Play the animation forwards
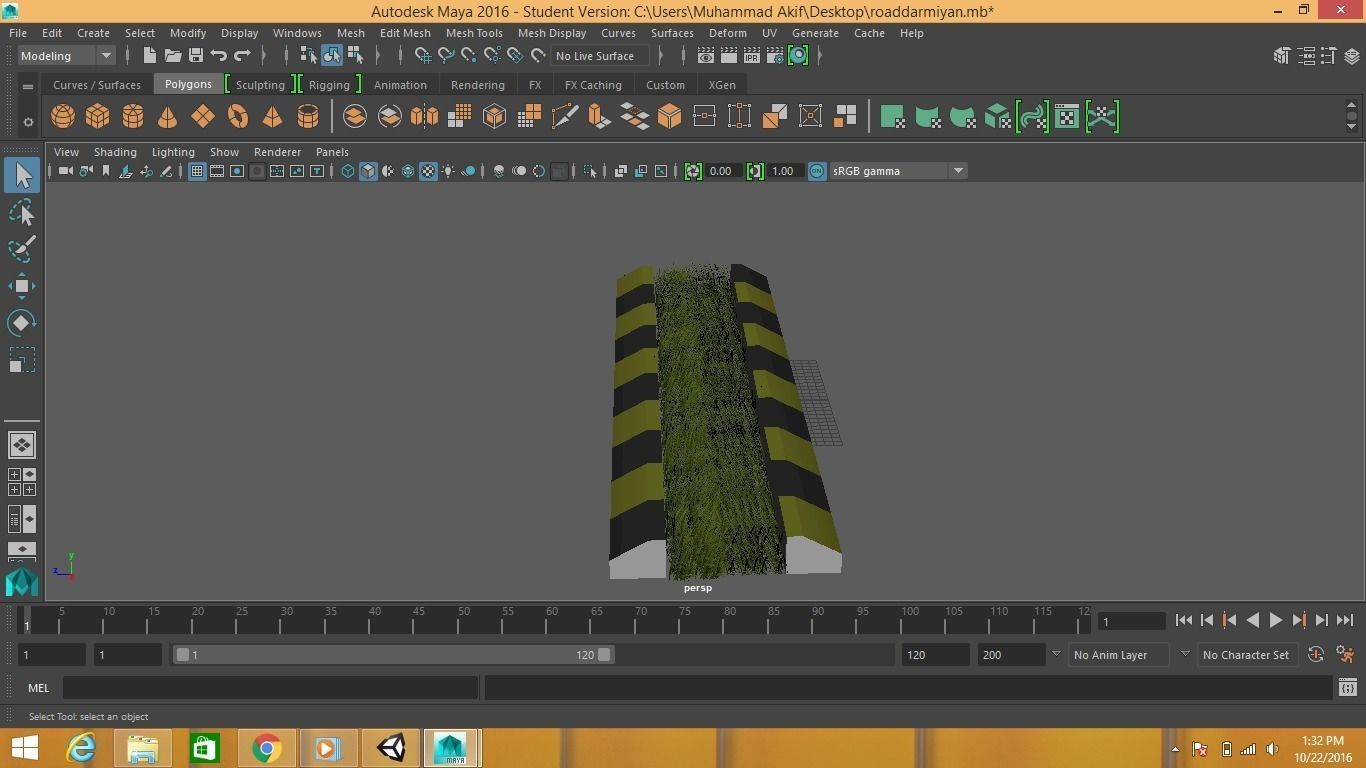Screen dimensions: 1366x768 [x=1276, y=621]
